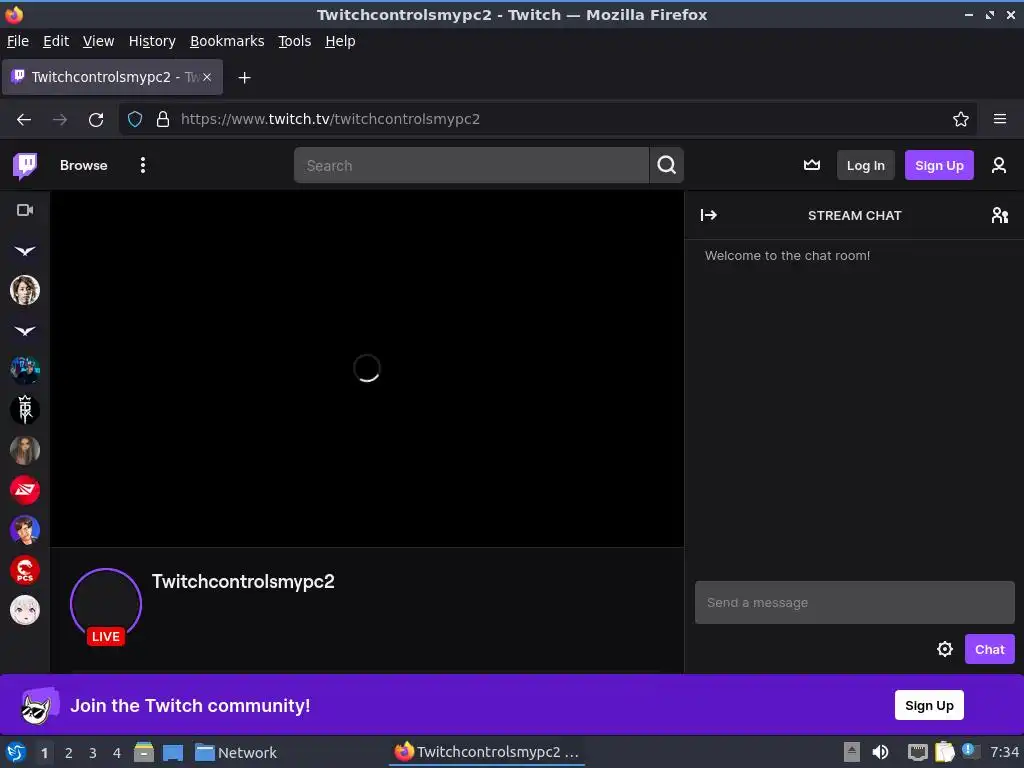Focus the Send a message chat box
This screenshot has height=768, width=1024.
tap(854, 602)
